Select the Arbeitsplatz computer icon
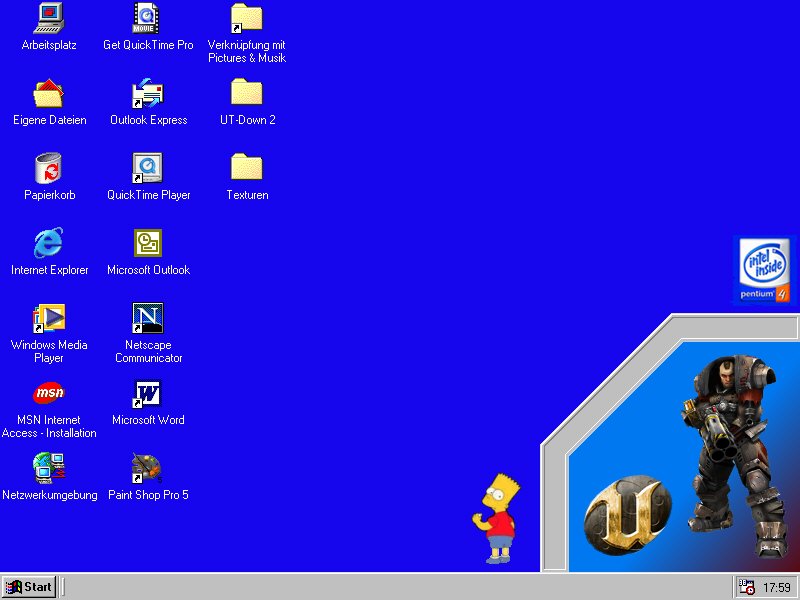Screen dimensions: 800x600 coord(49,18)
